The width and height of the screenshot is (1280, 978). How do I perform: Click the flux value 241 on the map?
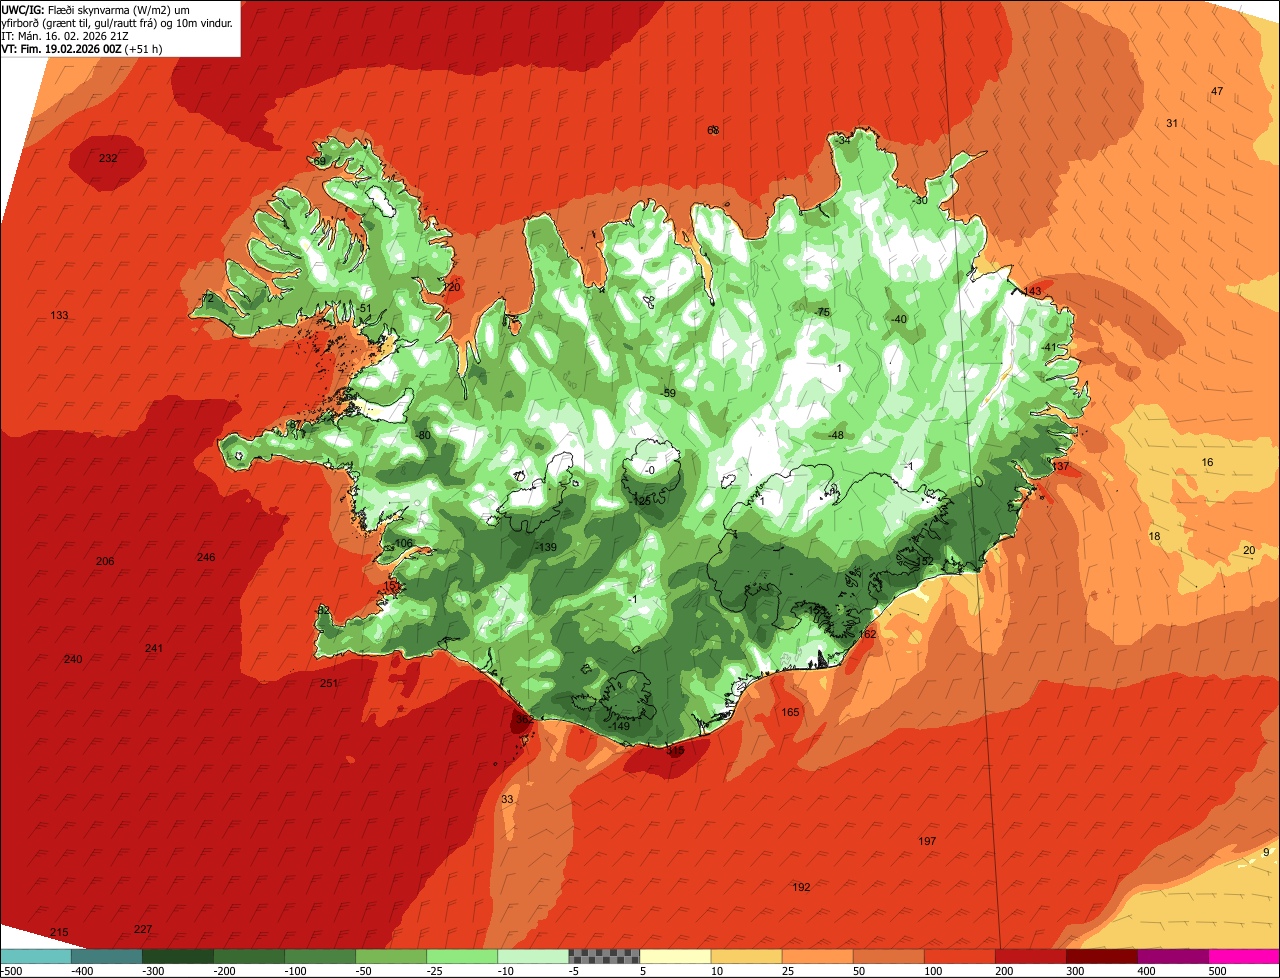[153, 649]
